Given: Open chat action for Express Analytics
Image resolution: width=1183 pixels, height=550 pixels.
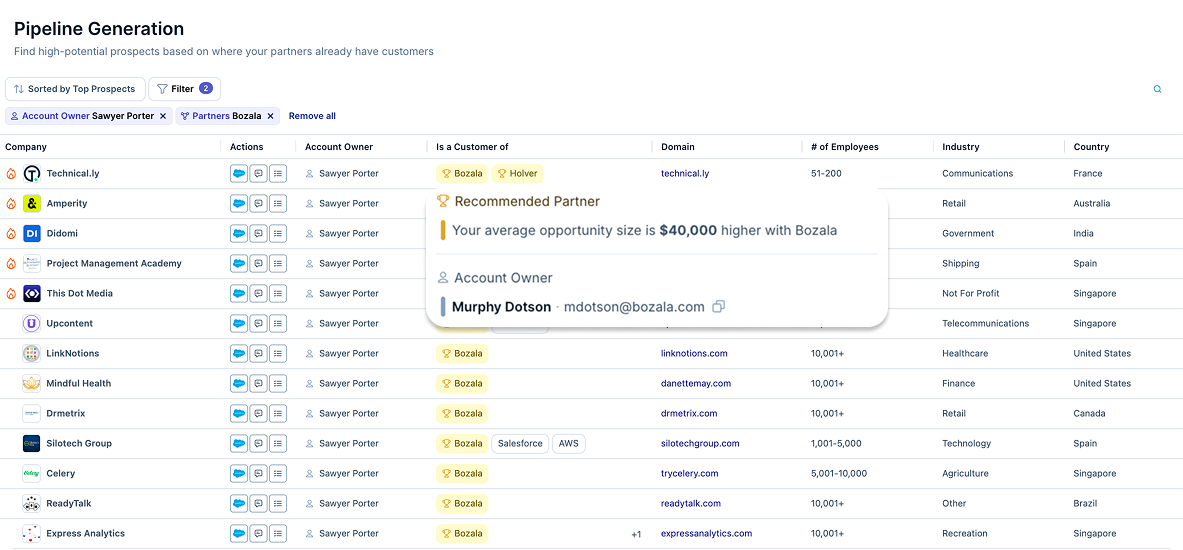Looking at the screenshot, I should (259, 533).
